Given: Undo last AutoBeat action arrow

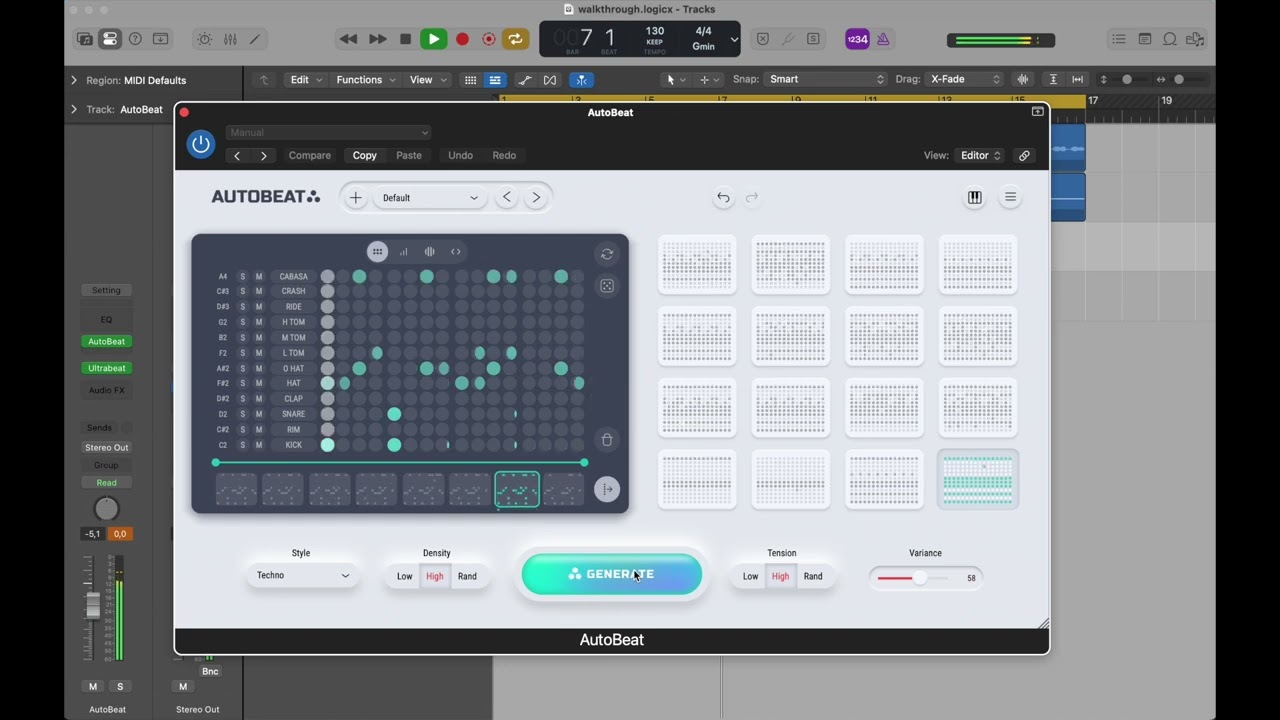Looking at the screenshot, I should [723, 197].
